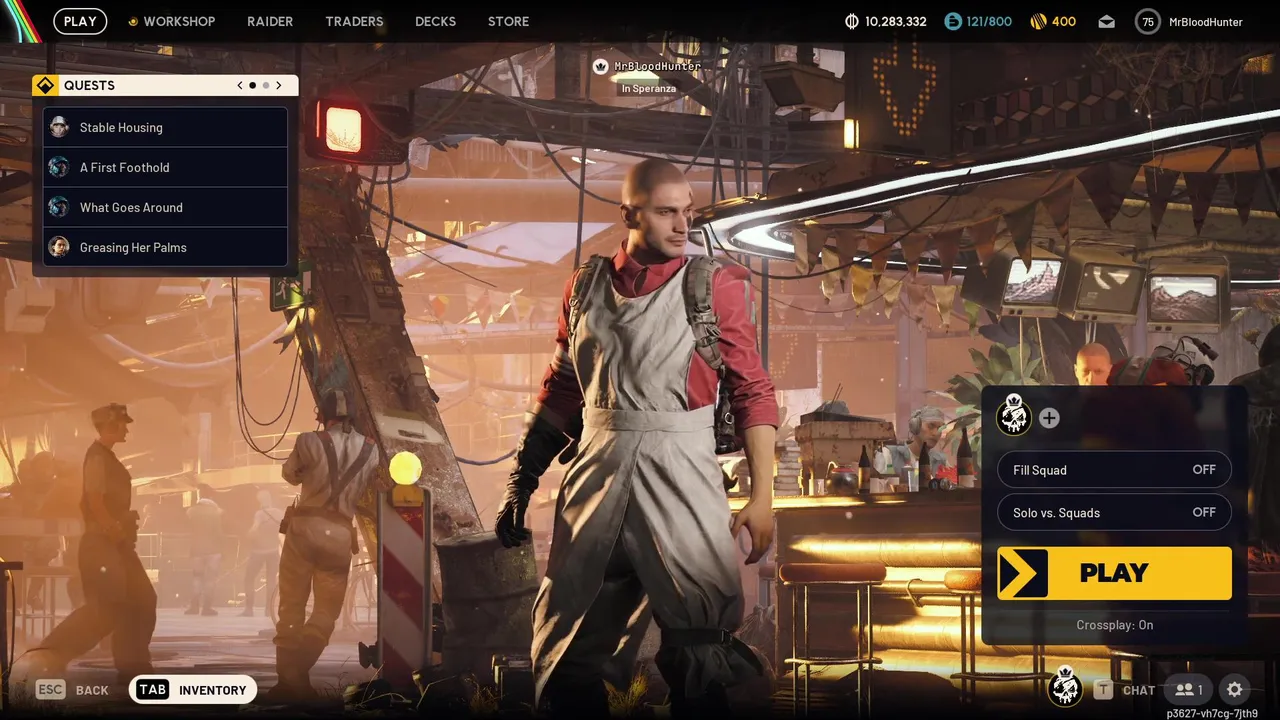This screenshot has width=1280, height=720.
Task: Open the mail inbox icon
Action: tap(1106, 22)
